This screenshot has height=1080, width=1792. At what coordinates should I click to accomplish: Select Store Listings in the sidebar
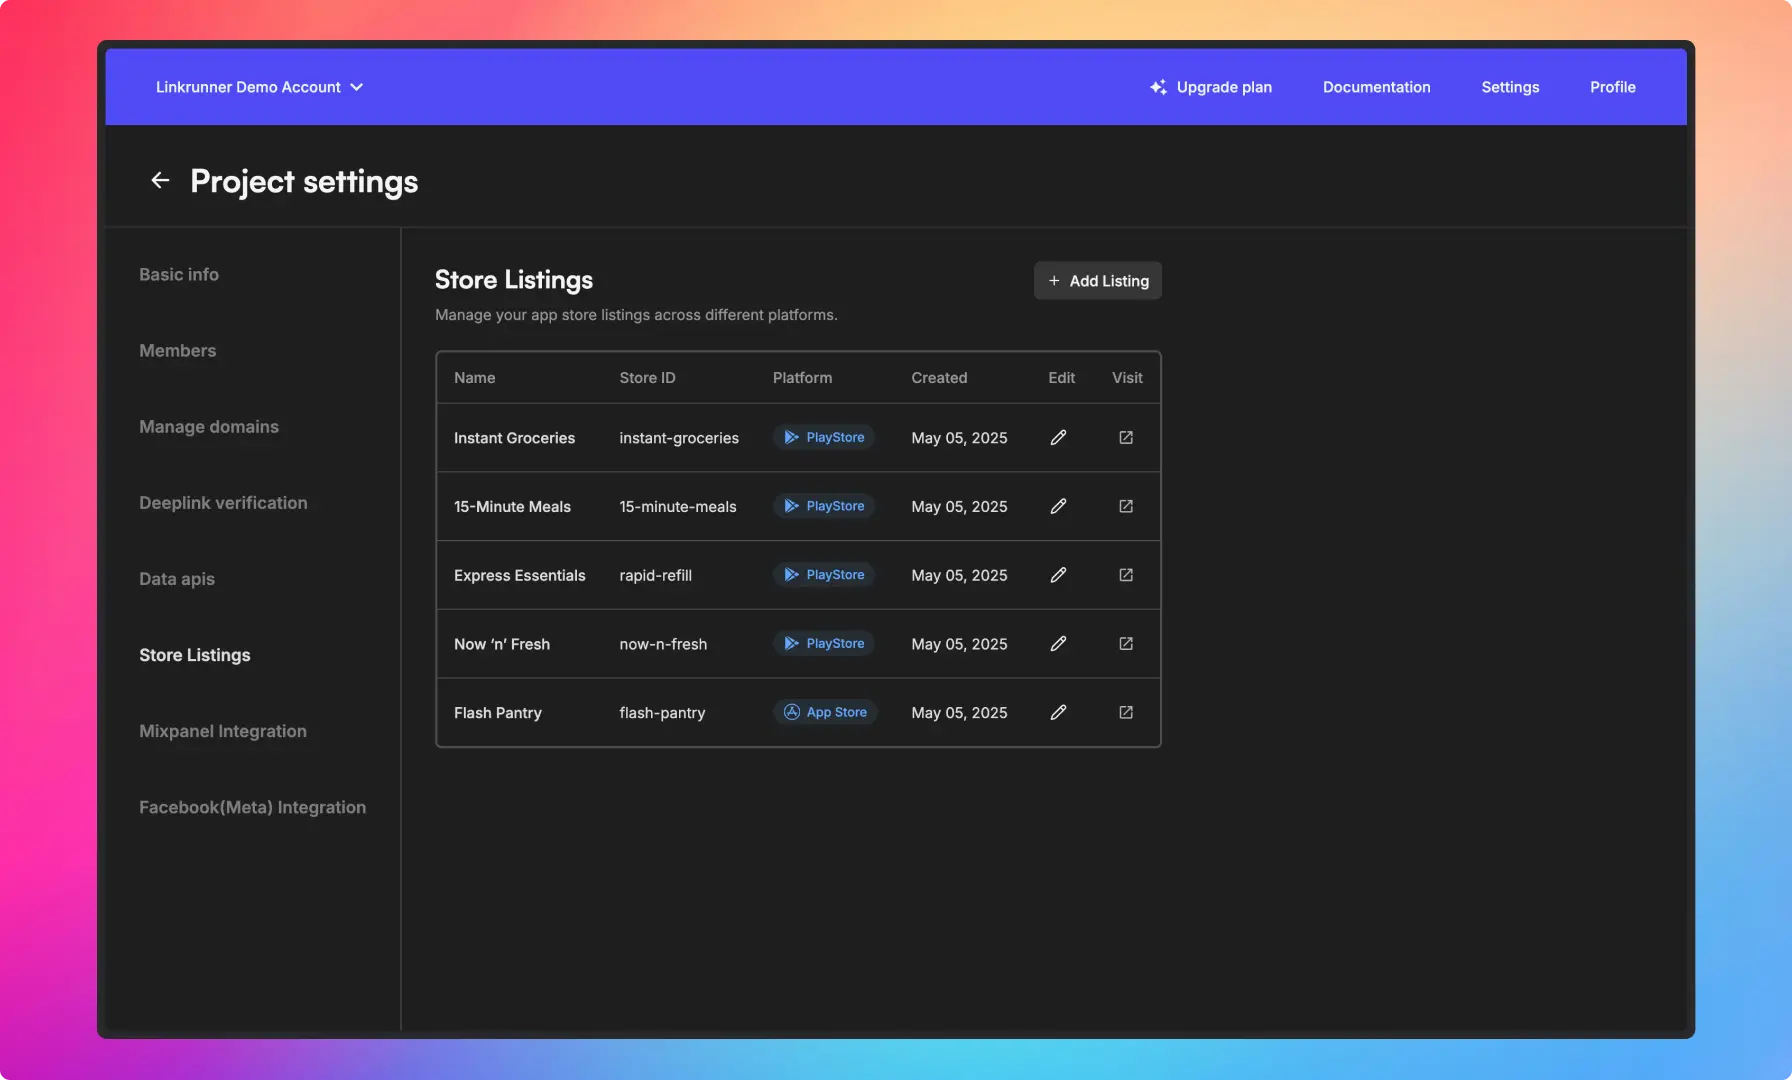[x=195, y=654]
